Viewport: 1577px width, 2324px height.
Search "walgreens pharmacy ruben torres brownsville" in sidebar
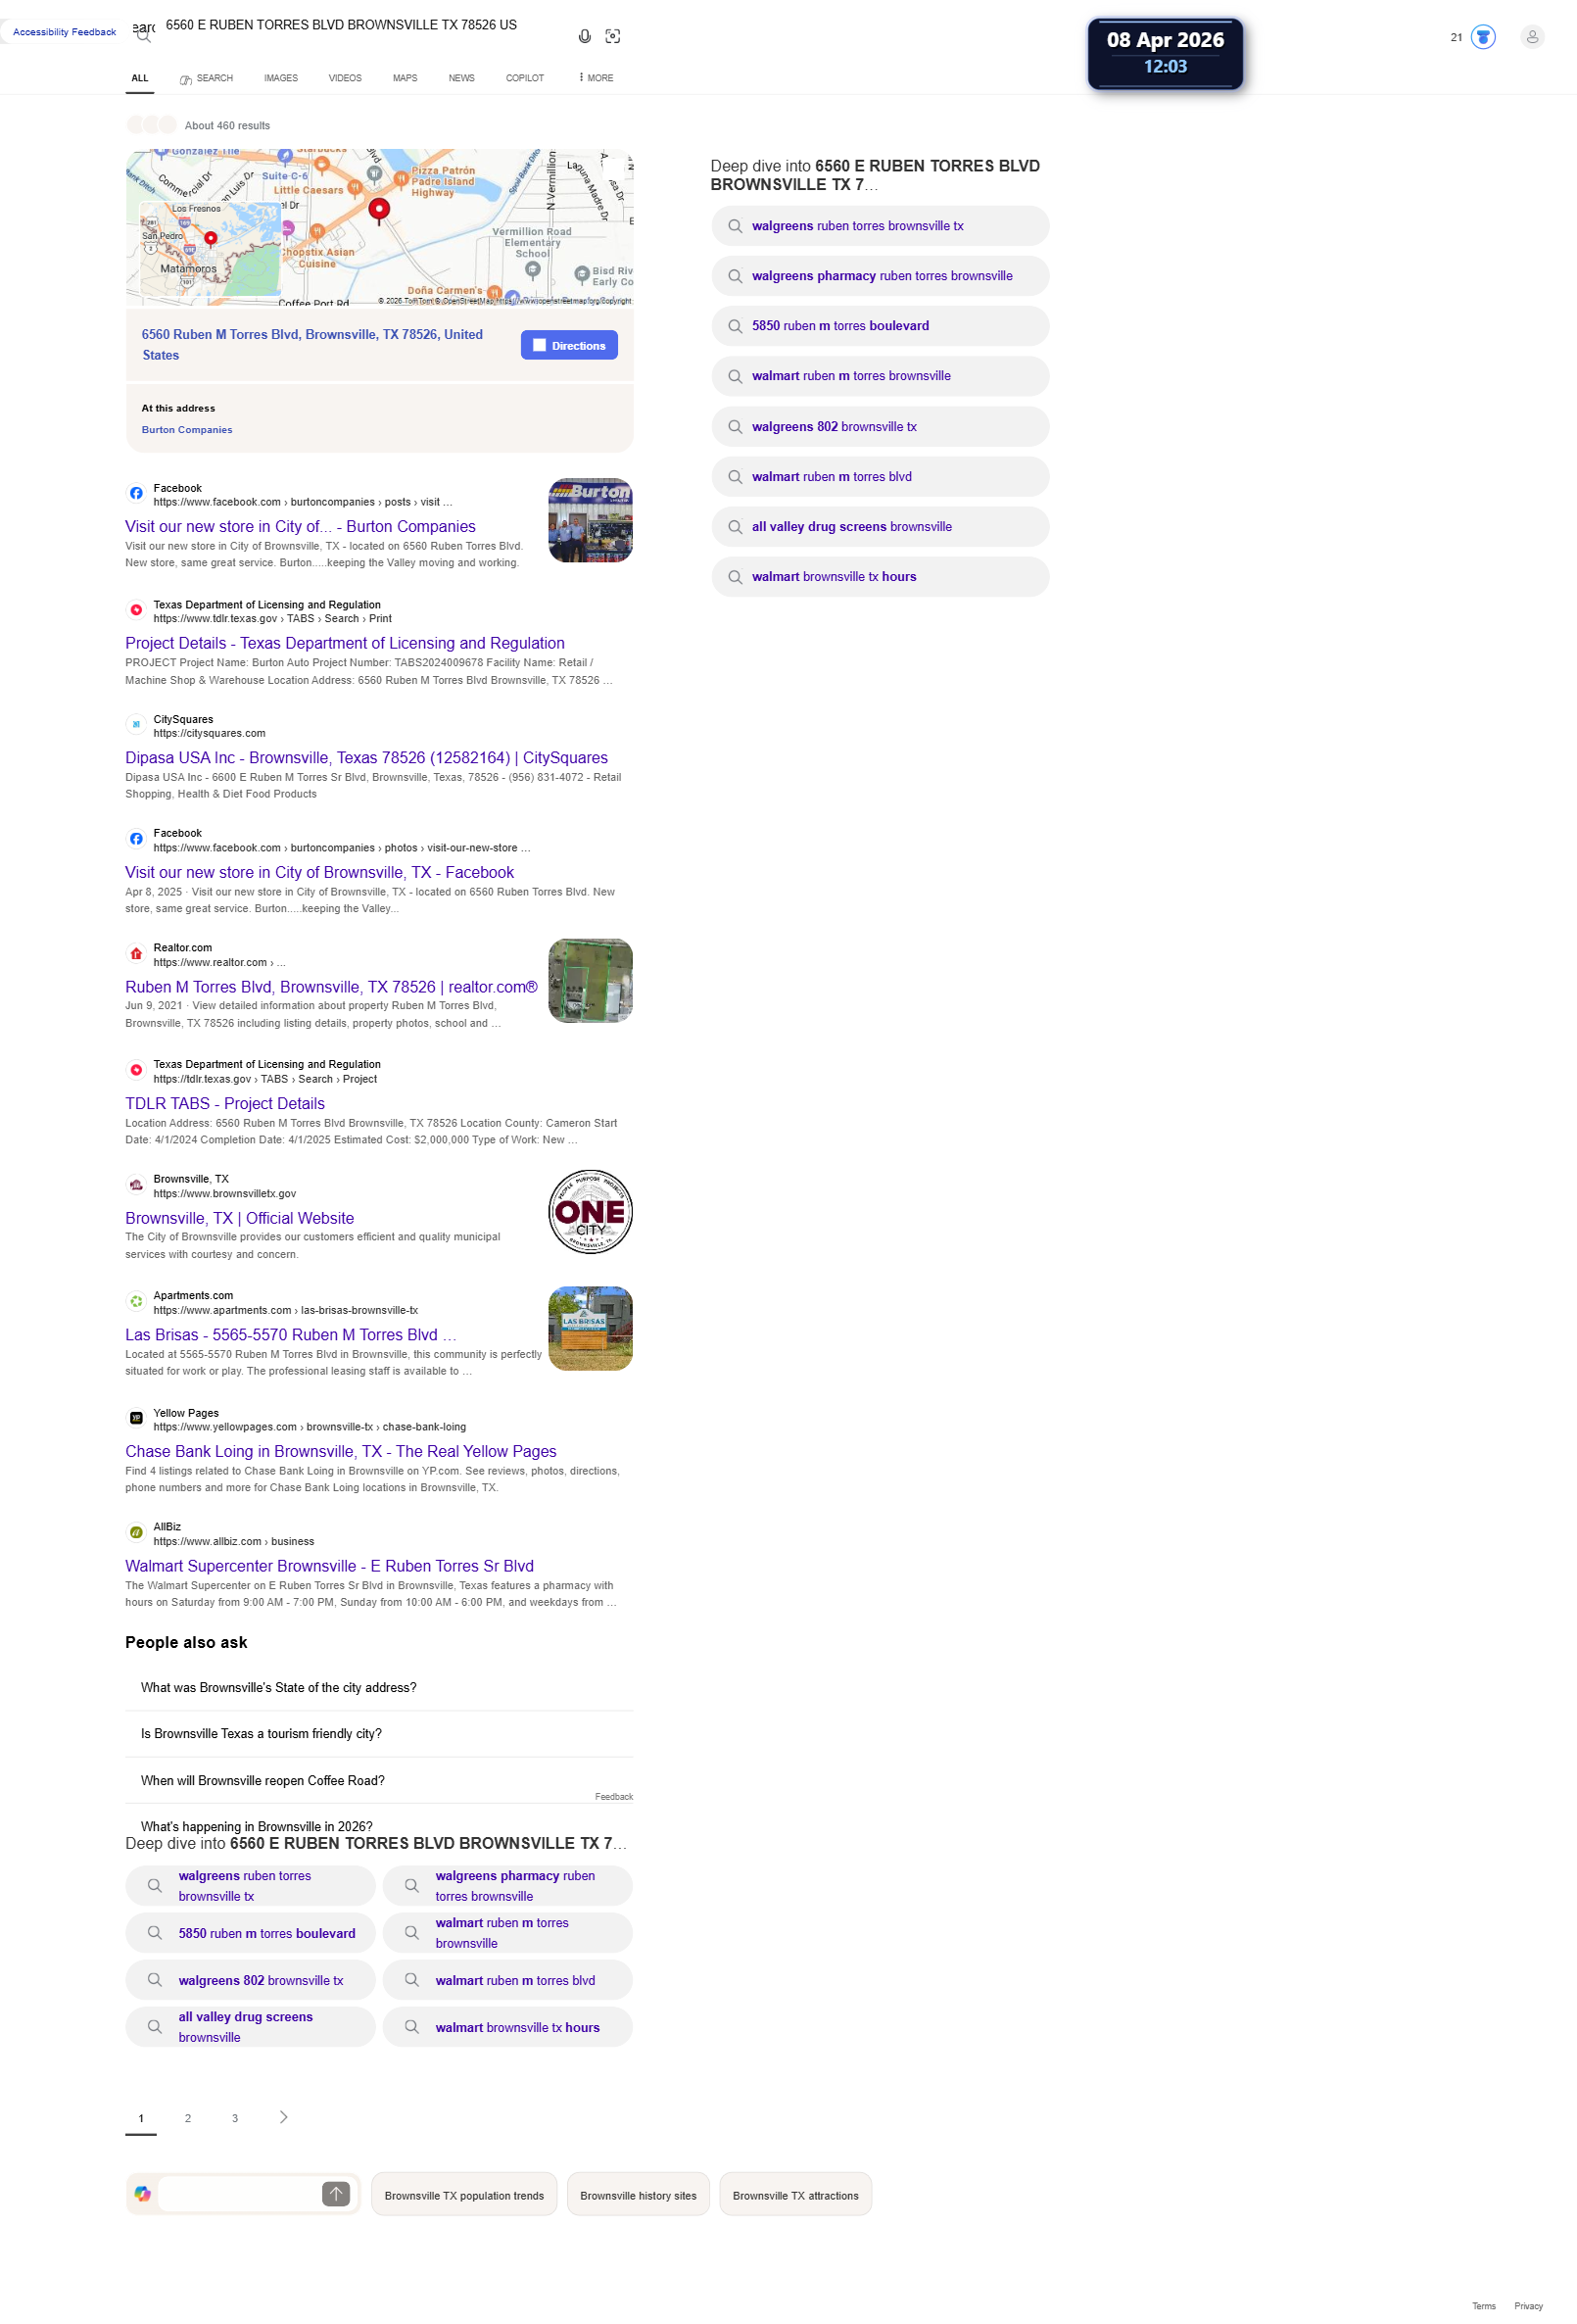[x=880, y=276]
